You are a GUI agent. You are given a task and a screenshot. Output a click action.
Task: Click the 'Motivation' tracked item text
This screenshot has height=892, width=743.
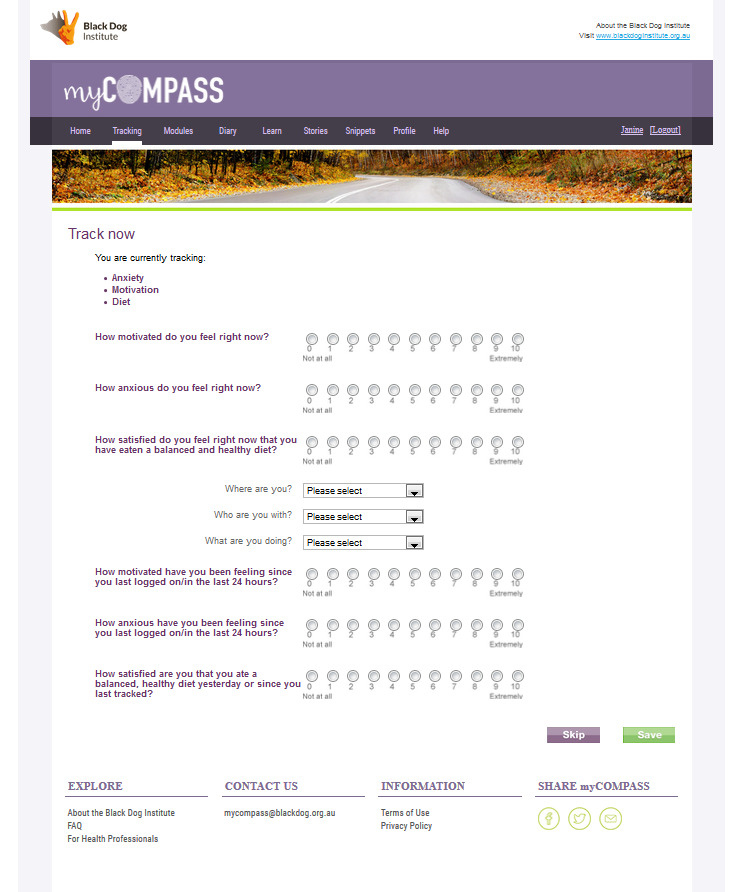click(x=135, y=290)
